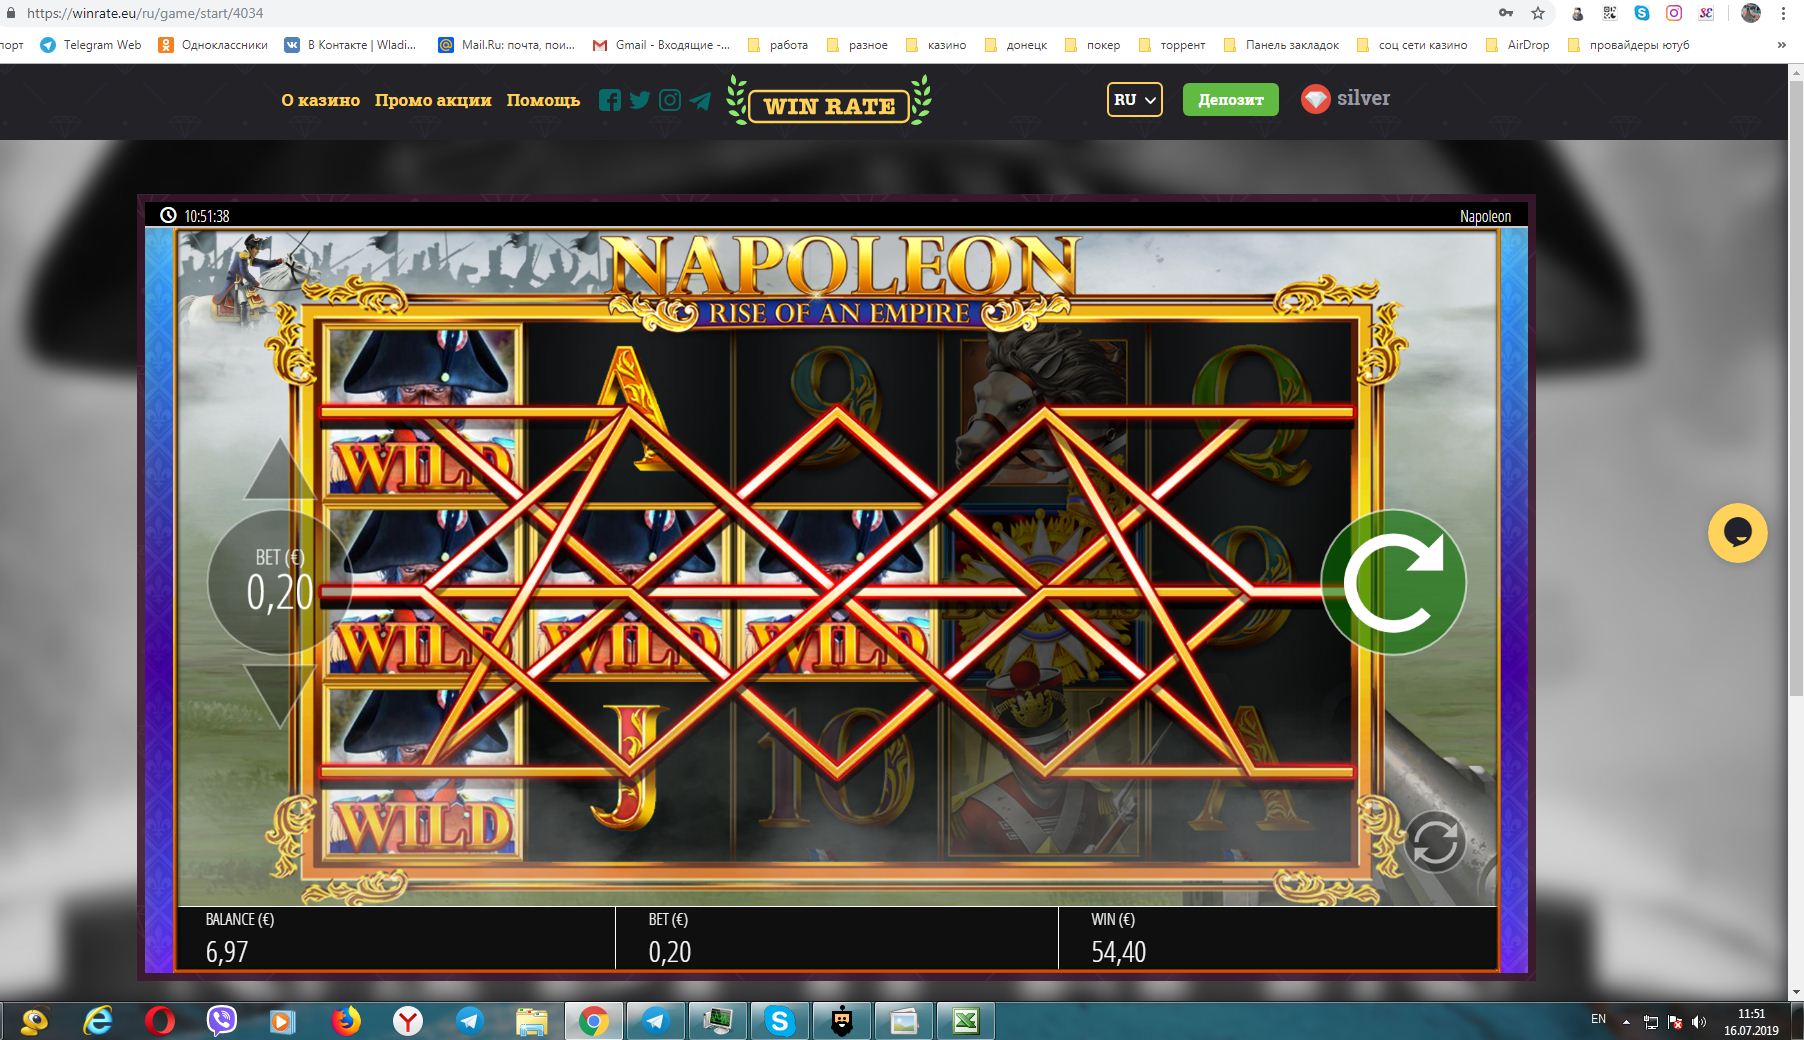This screenshot has width=1804, height=1040.
Task: Click the Instagram extension icon in toolbar
Action: point(1673,13)
